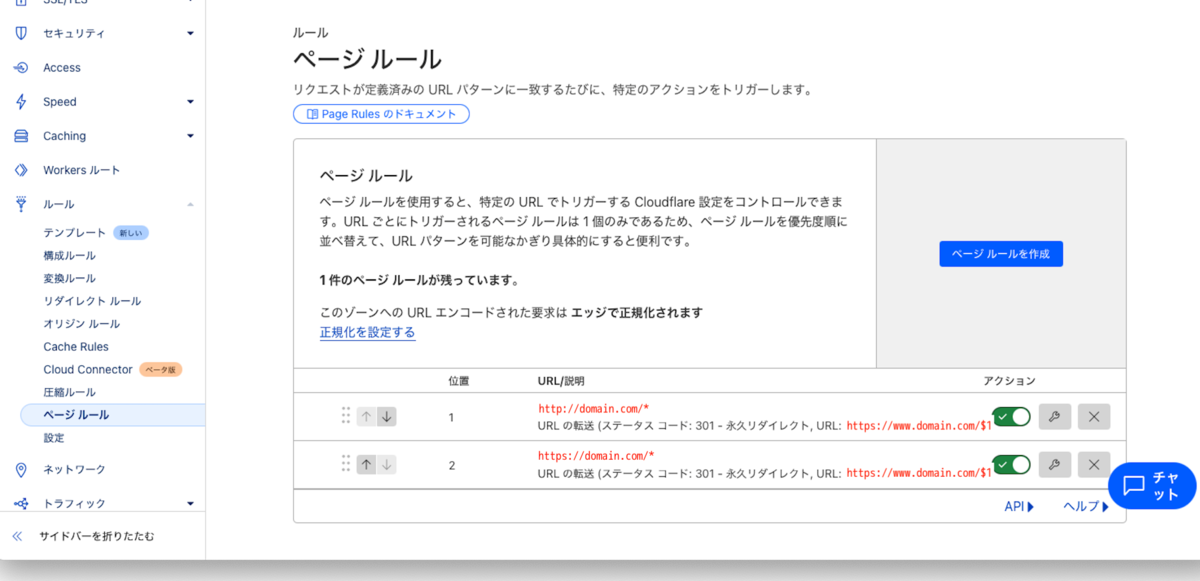The width and height of the screenshot is (1200, 581).
Task: Delete the https://domain.com/* page rule
Action: click(1094, 464)
